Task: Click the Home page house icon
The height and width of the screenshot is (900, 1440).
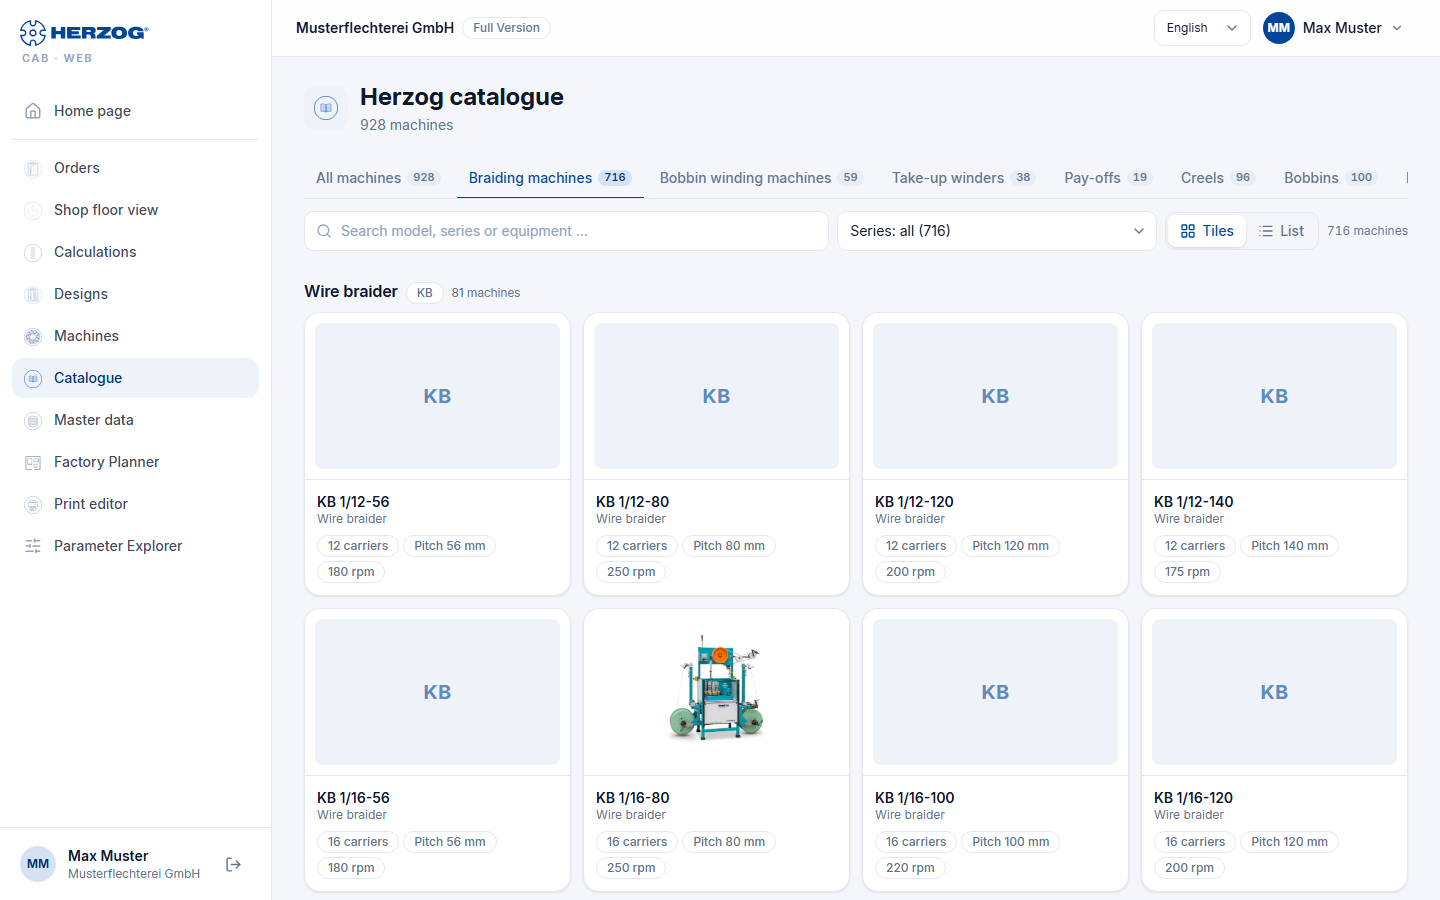Action: pyautogui.click(x=33, y=111)
